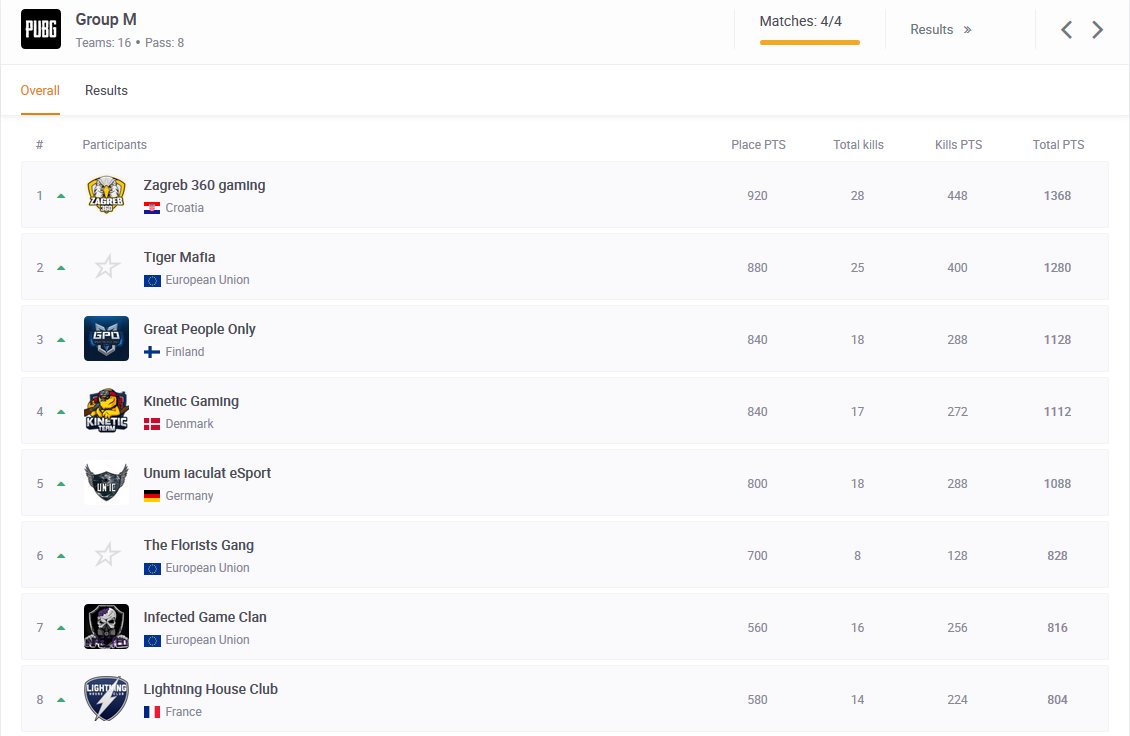Select the Overall tab
The height and width of the screenshot is (736, 1130).
(x=40, y=90)
